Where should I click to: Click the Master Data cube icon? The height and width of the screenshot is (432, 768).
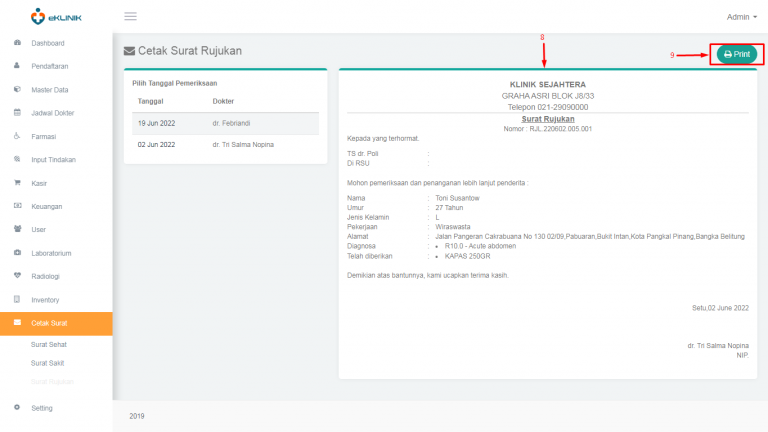click(17, 89)
